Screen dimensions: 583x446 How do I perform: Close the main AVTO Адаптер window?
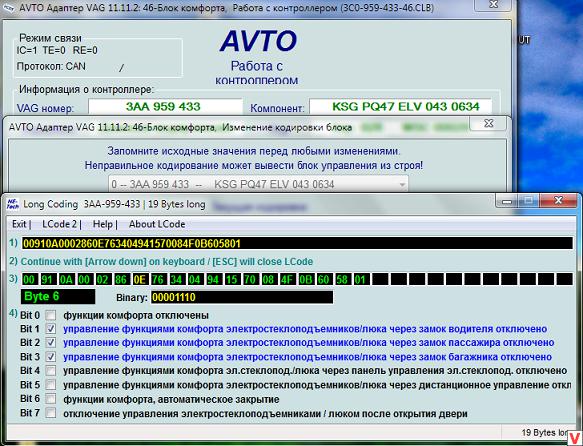(493, 4)
